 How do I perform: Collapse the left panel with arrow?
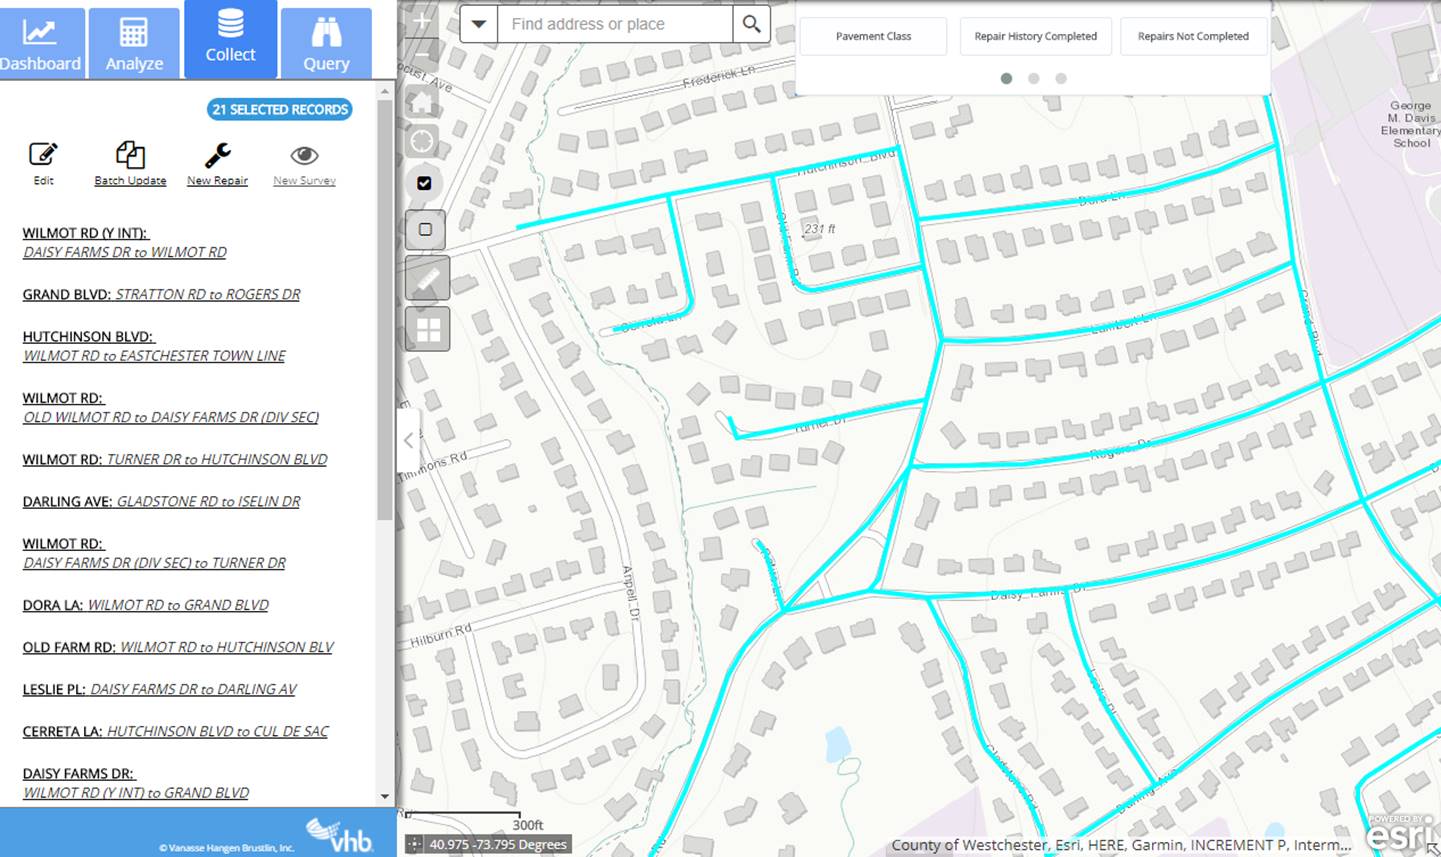(408, 440)
